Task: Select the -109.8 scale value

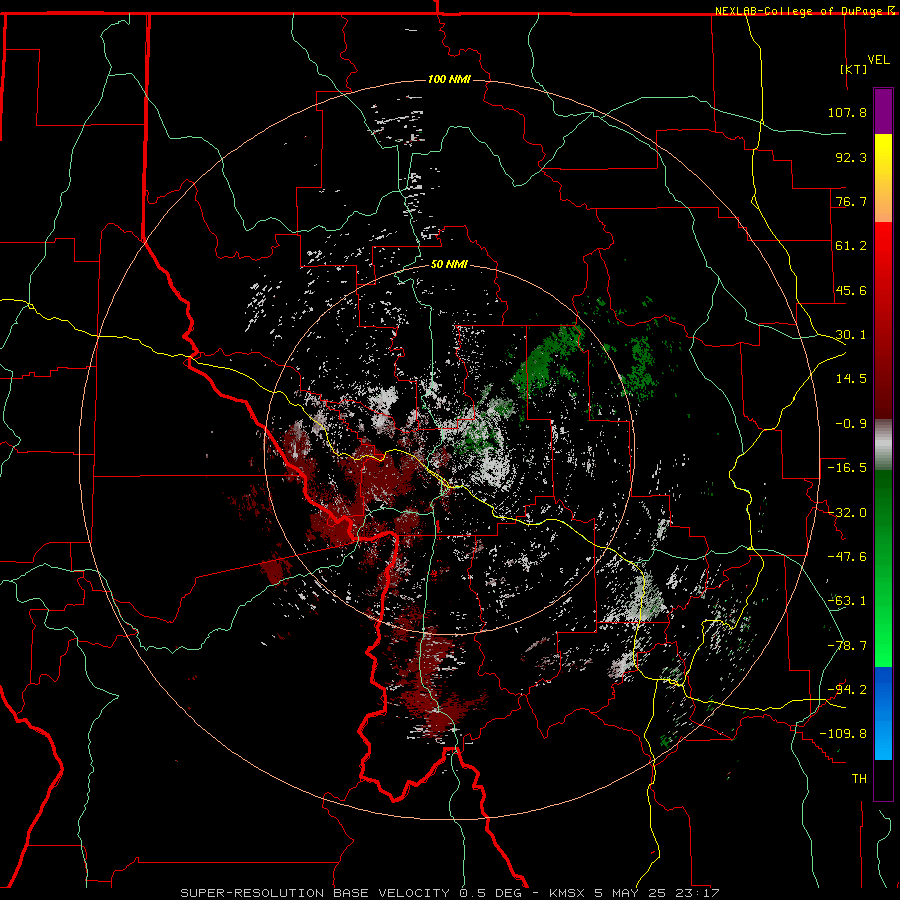Action: (843, 734)
